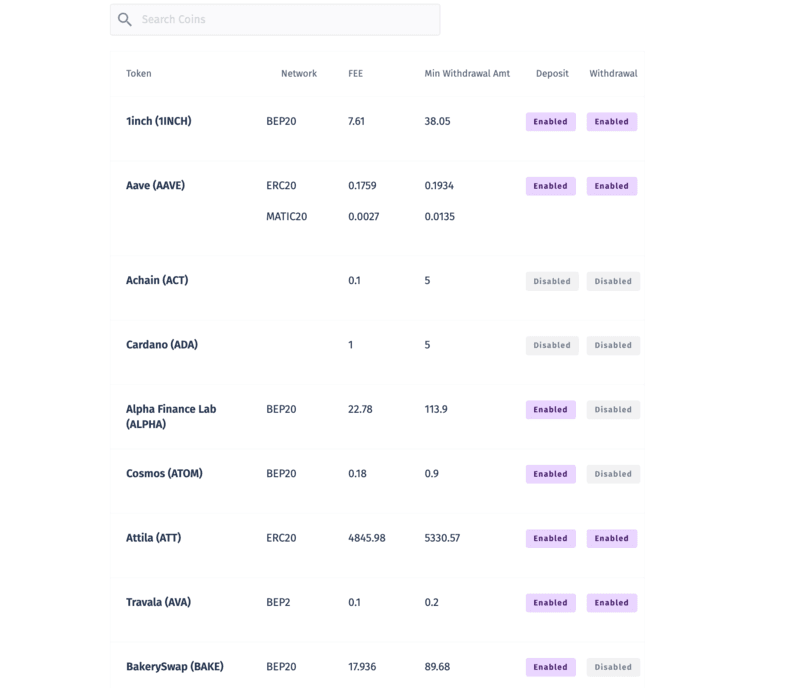Click Cosmos Withdrawal Disabled badge
The image size is (800, 688).
click(x=613, y=474)
